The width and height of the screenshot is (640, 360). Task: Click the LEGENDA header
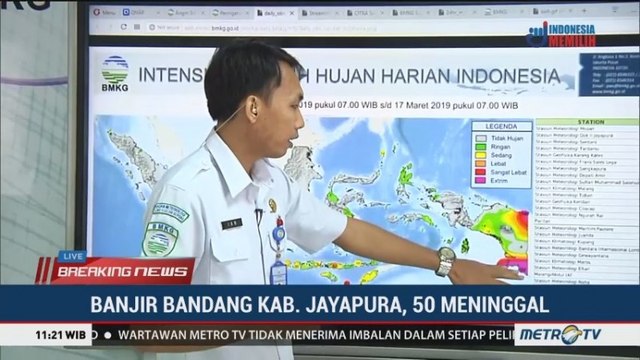[x=502, y=127]
